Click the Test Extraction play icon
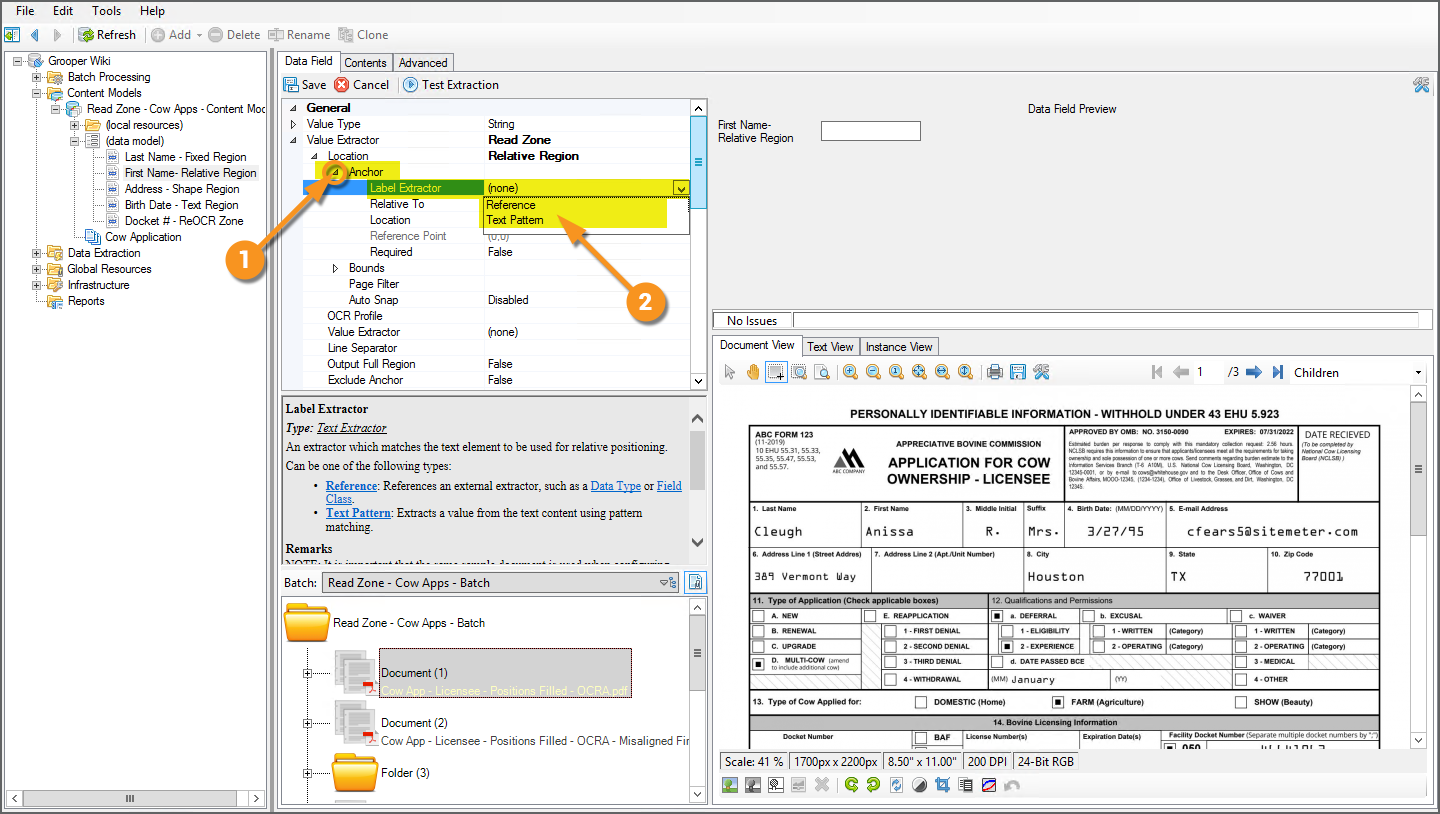This screenshot has width=1440, height=814. coord(411,85)
